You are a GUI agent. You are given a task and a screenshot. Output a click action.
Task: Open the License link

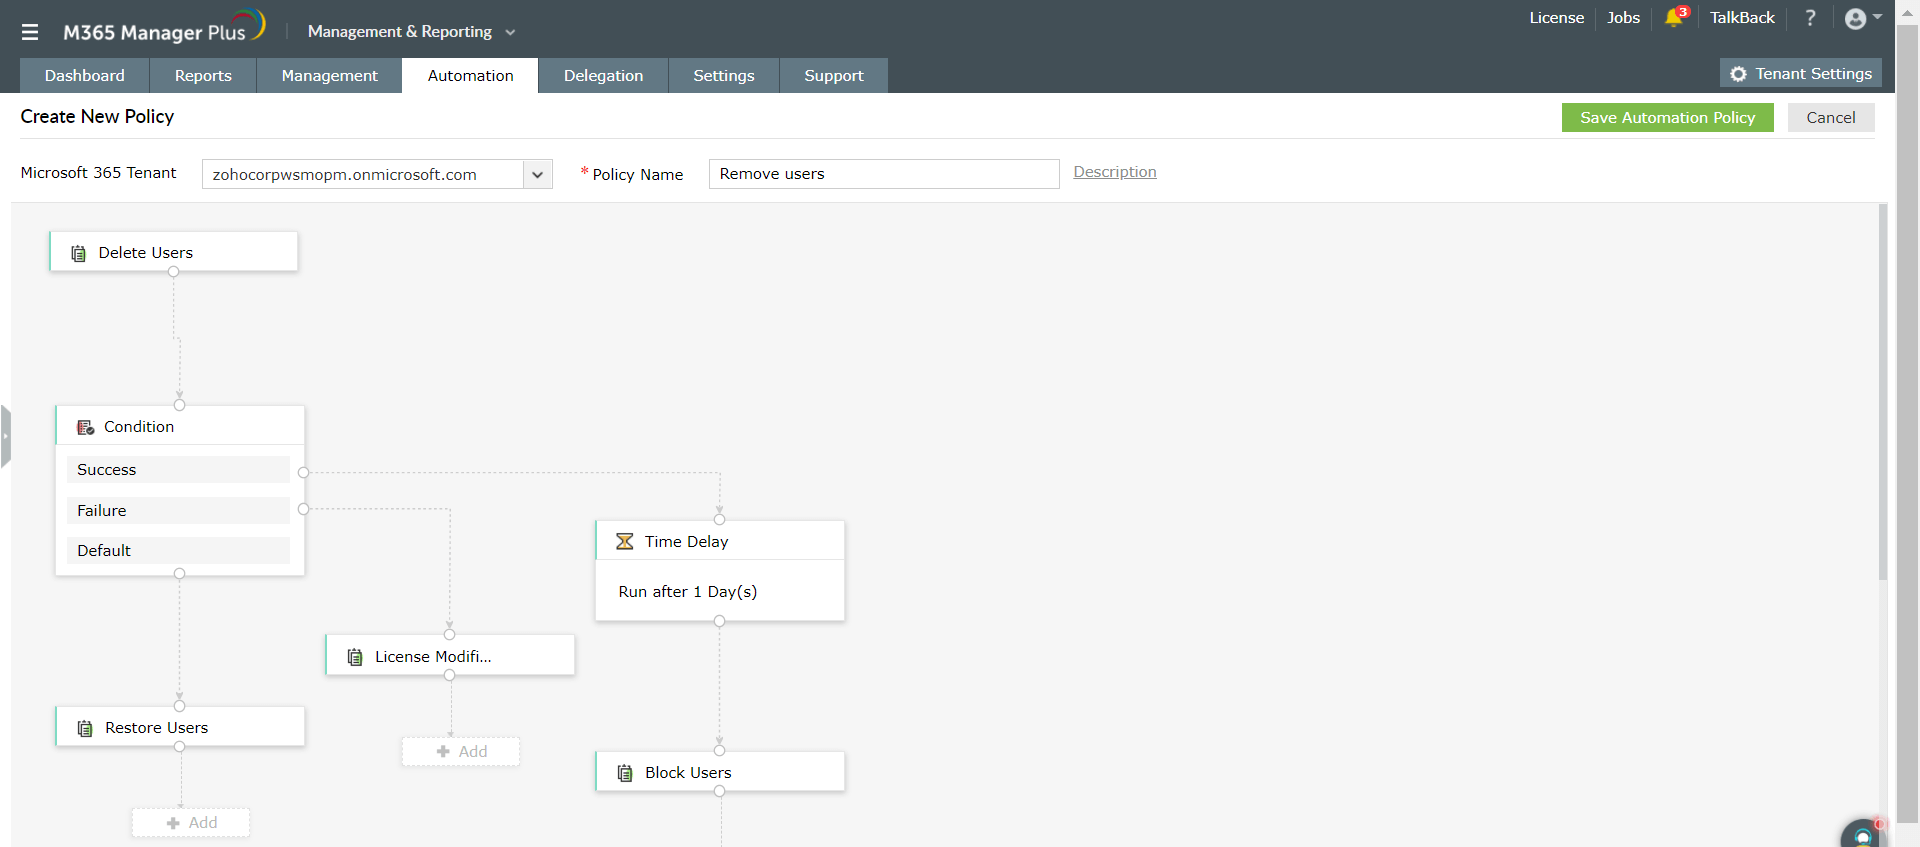[x=1557, y=18]
